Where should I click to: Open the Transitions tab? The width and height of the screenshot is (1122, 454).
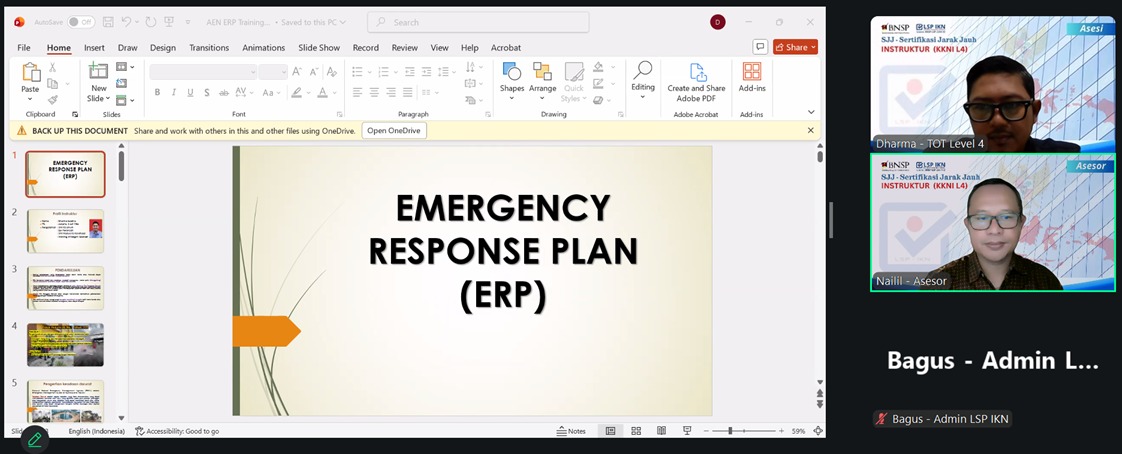coord(209,47)
